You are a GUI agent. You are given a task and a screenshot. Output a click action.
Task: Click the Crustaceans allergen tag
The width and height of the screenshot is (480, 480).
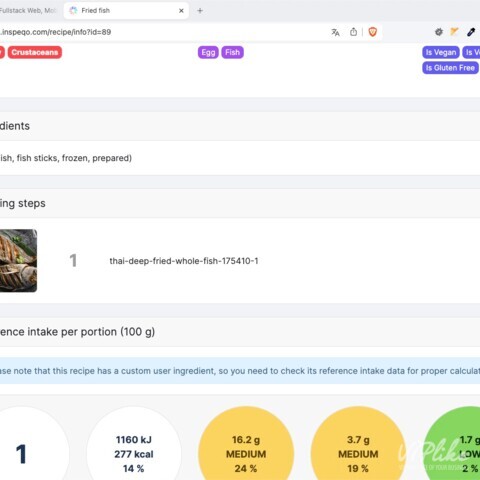(x=35, y=52)
